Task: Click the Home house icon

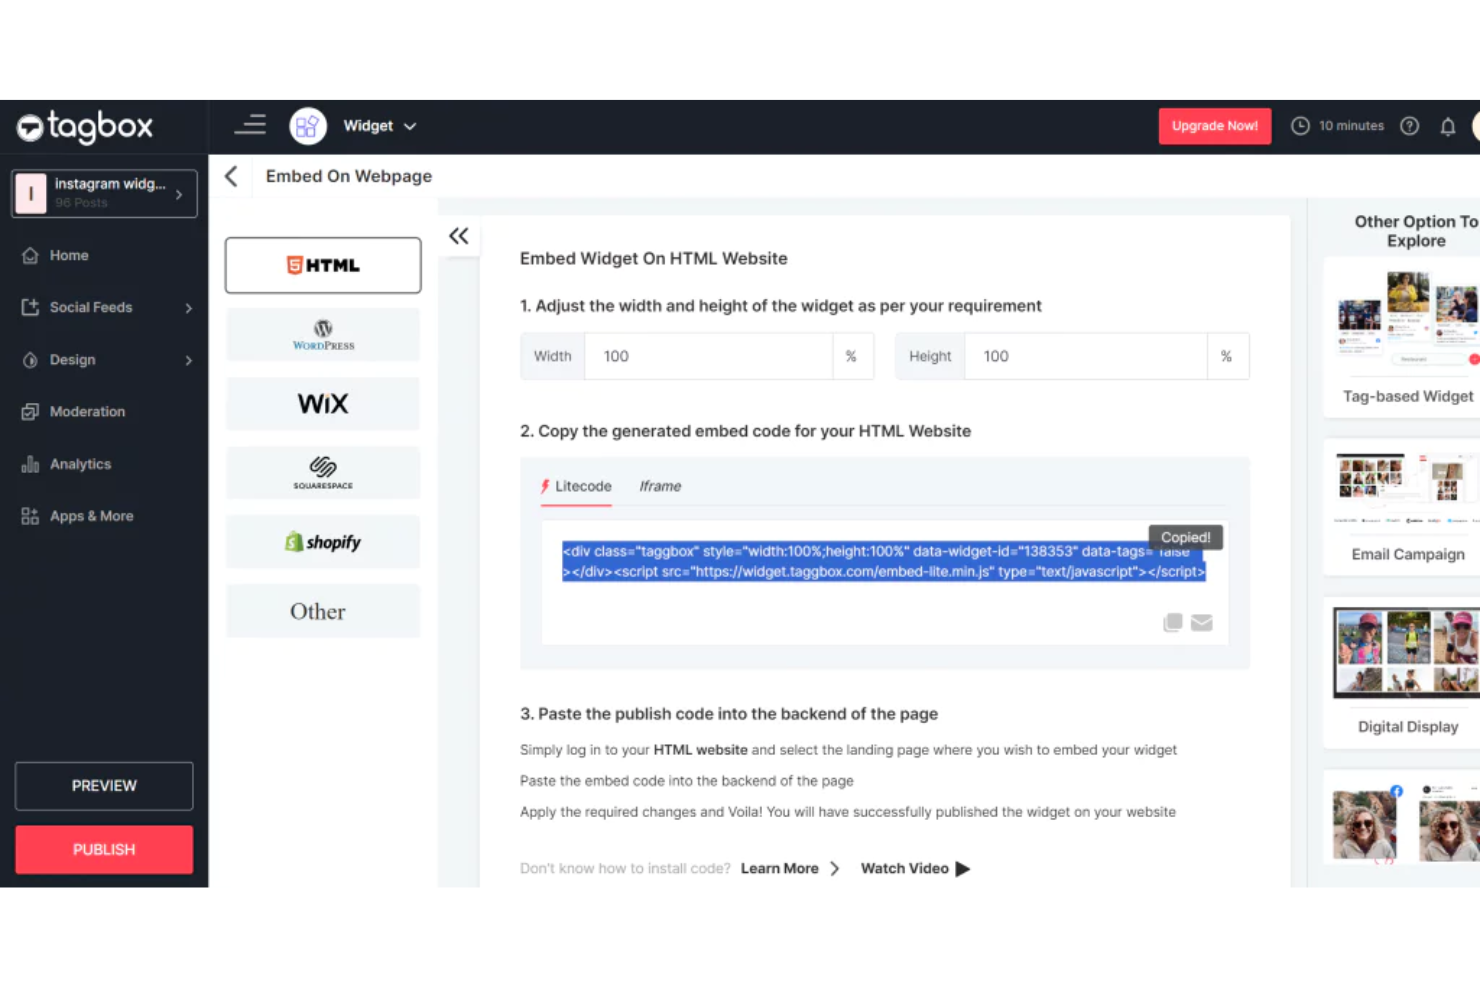Action: pyautogui.click(x=30, y=255)
